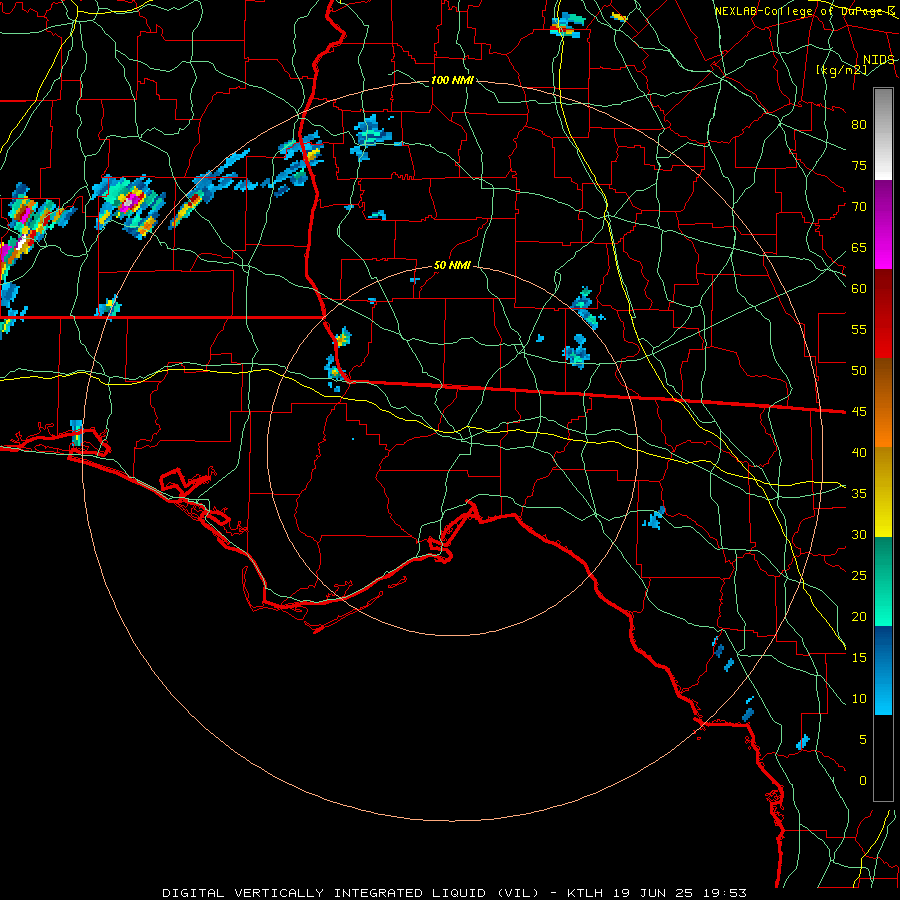Image resolution: width=900 pixels, height=900 pixels.
Task: Select the 70 value on the scale
Action: (859, 207)
